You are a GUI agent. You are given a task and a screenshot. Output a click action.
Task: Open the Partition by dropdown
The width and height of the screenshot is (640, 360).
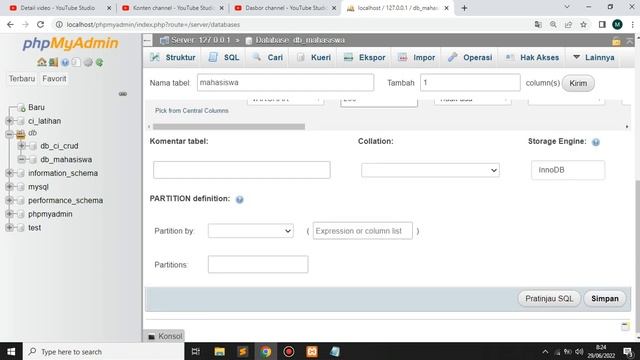point(251,231)
